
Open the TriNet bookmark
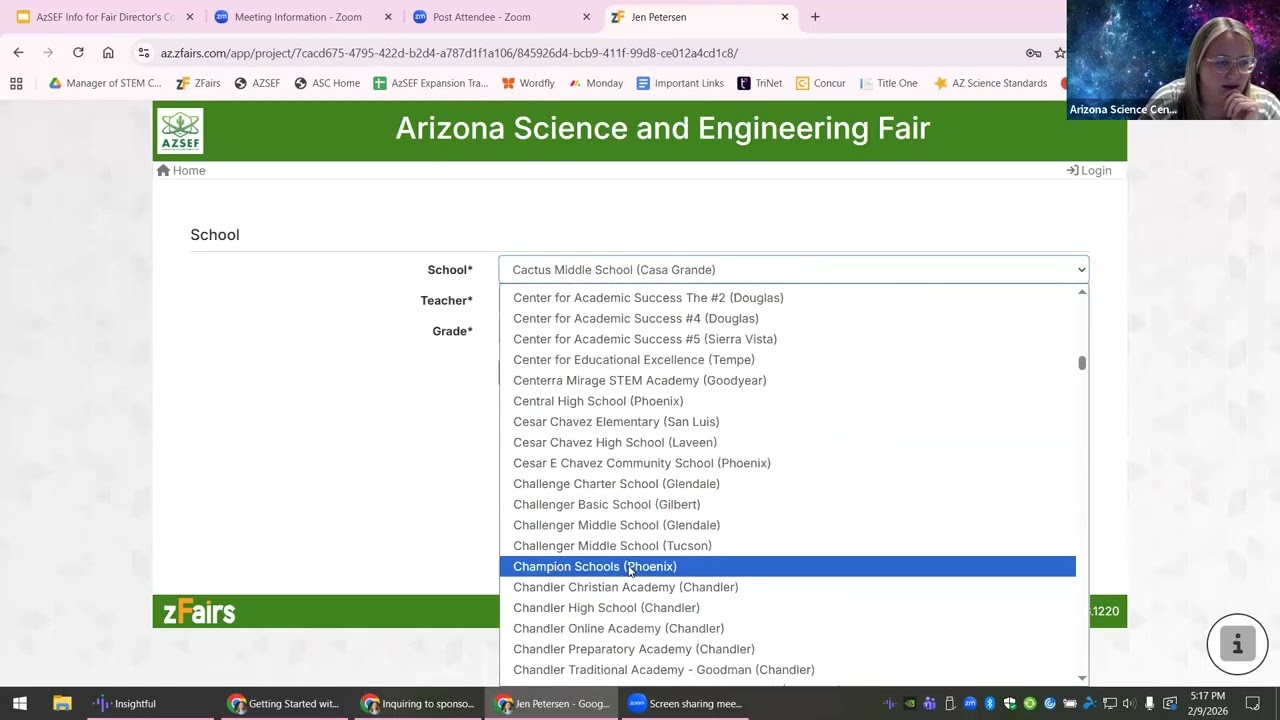(760, 84)
